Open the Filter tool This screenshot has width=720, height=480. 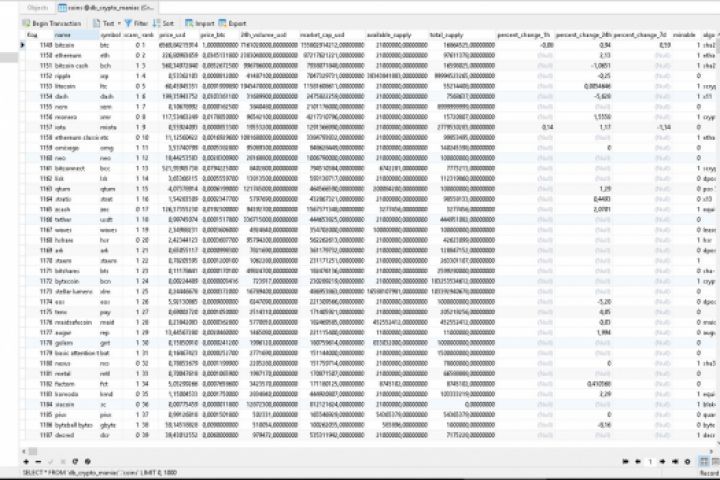pyautogui.click(x=136, y=23)
